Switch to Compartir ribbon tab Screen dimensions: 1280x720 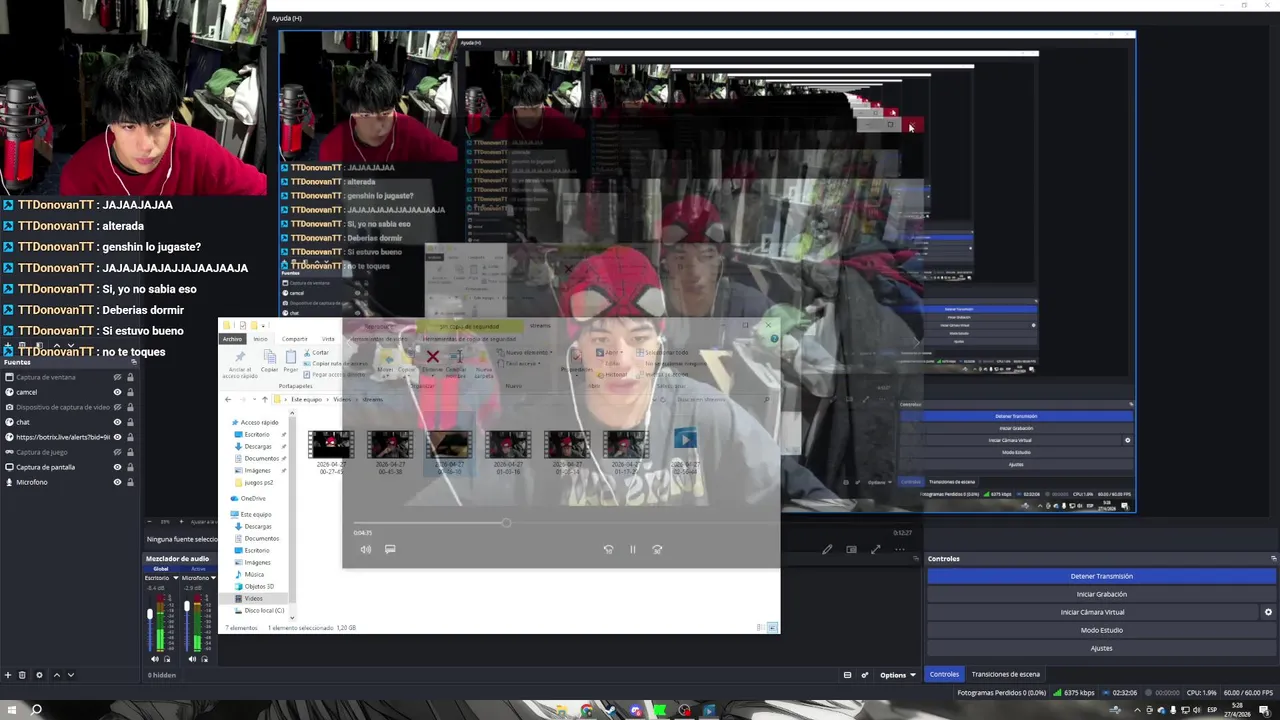tap(294, 339)
